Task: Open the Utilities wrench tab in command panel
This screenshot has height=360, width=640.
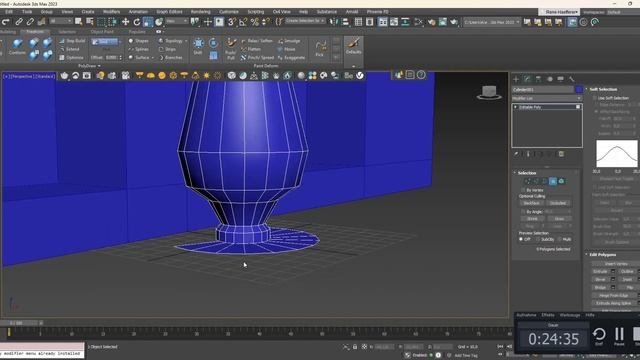Action: 571,79
